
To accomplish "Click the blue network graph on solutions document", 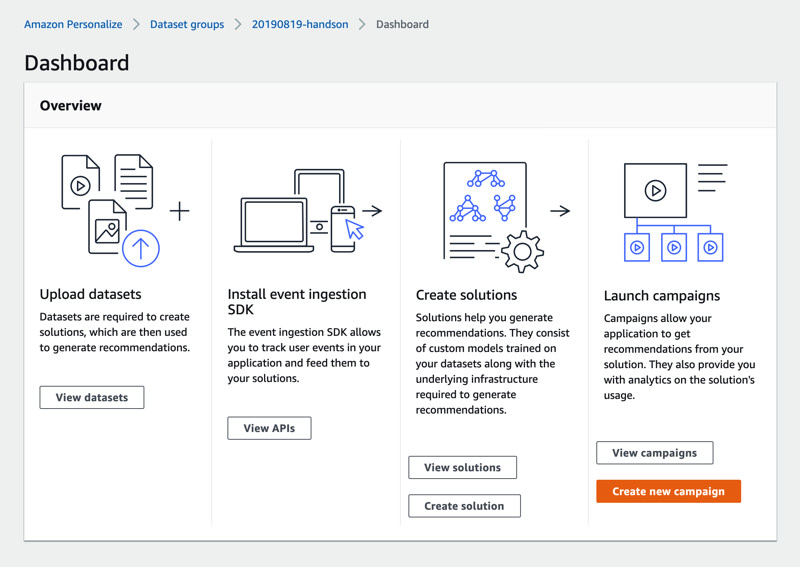I will pos(483,196).
